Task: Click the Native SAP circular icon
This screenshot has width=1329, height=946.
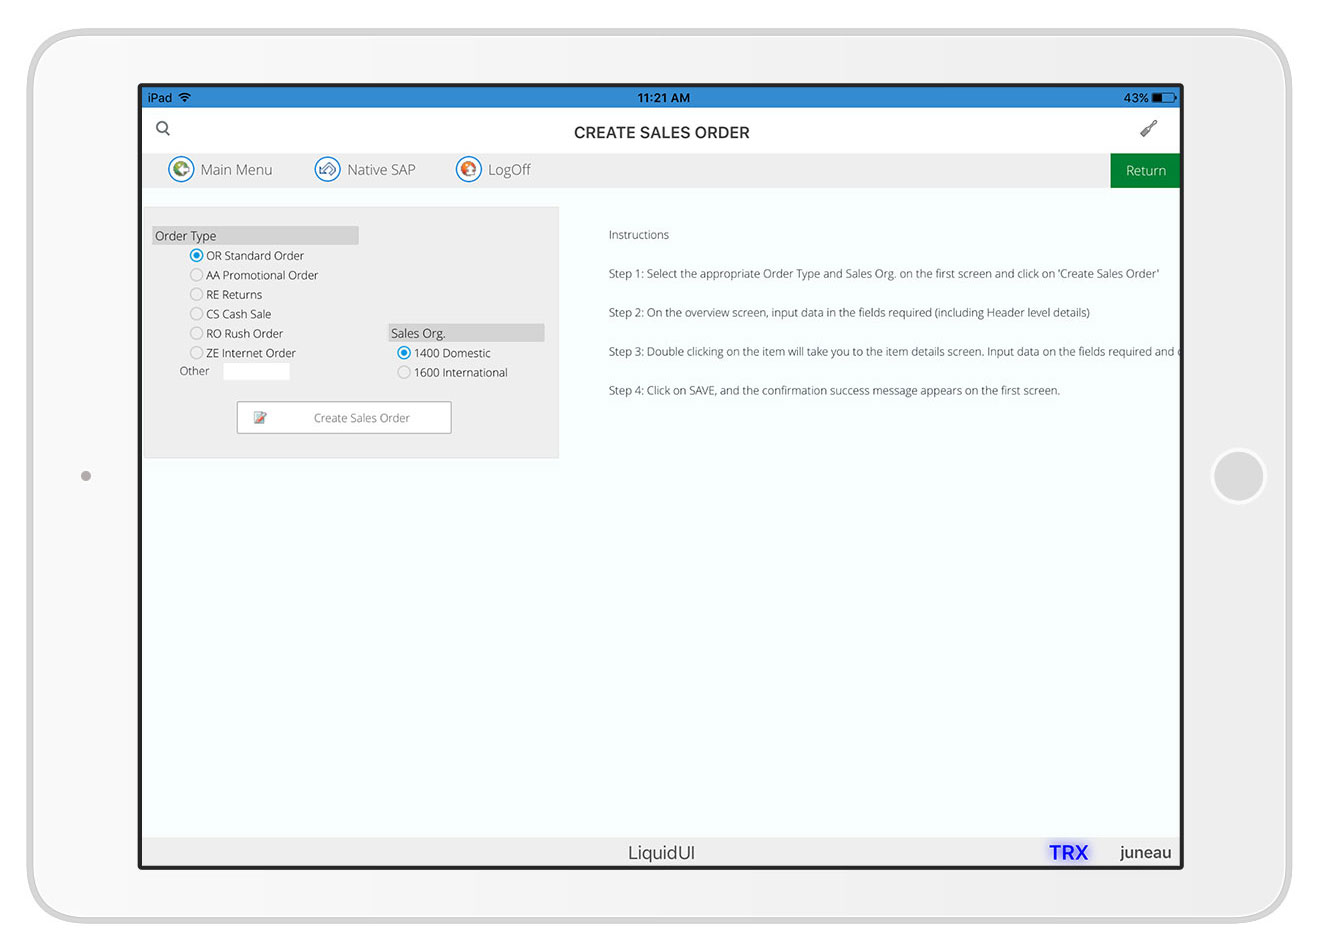Action: [x=327, y=170]
